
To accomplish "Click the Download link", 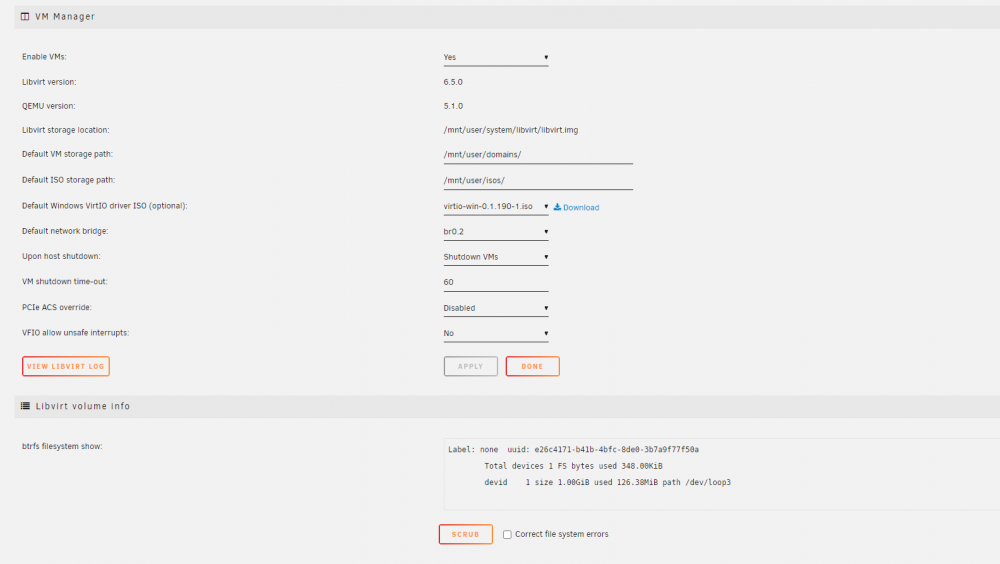I will [x=580, y=207].
